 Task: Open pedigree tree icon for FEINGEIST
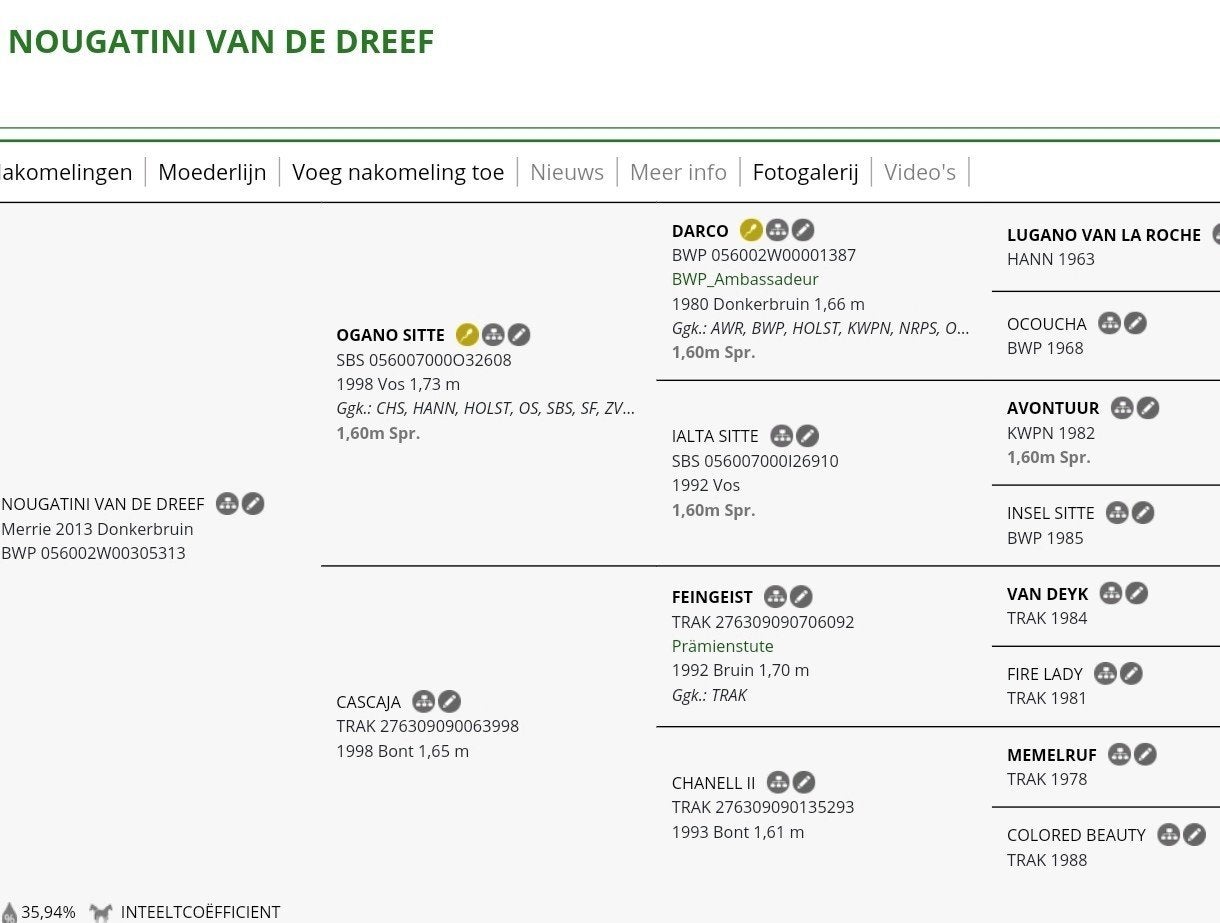775,596
